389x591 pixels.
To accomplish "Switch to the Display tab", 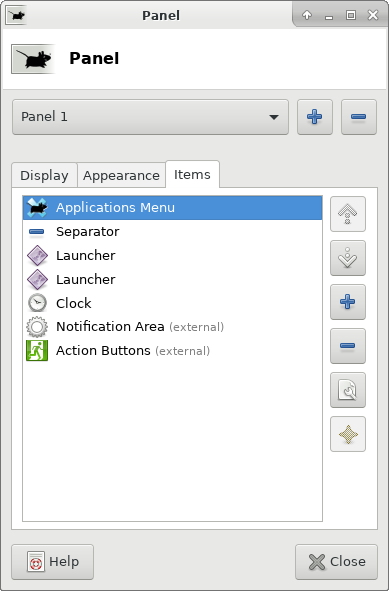I will pyautogui.click(x=44, y=175).
